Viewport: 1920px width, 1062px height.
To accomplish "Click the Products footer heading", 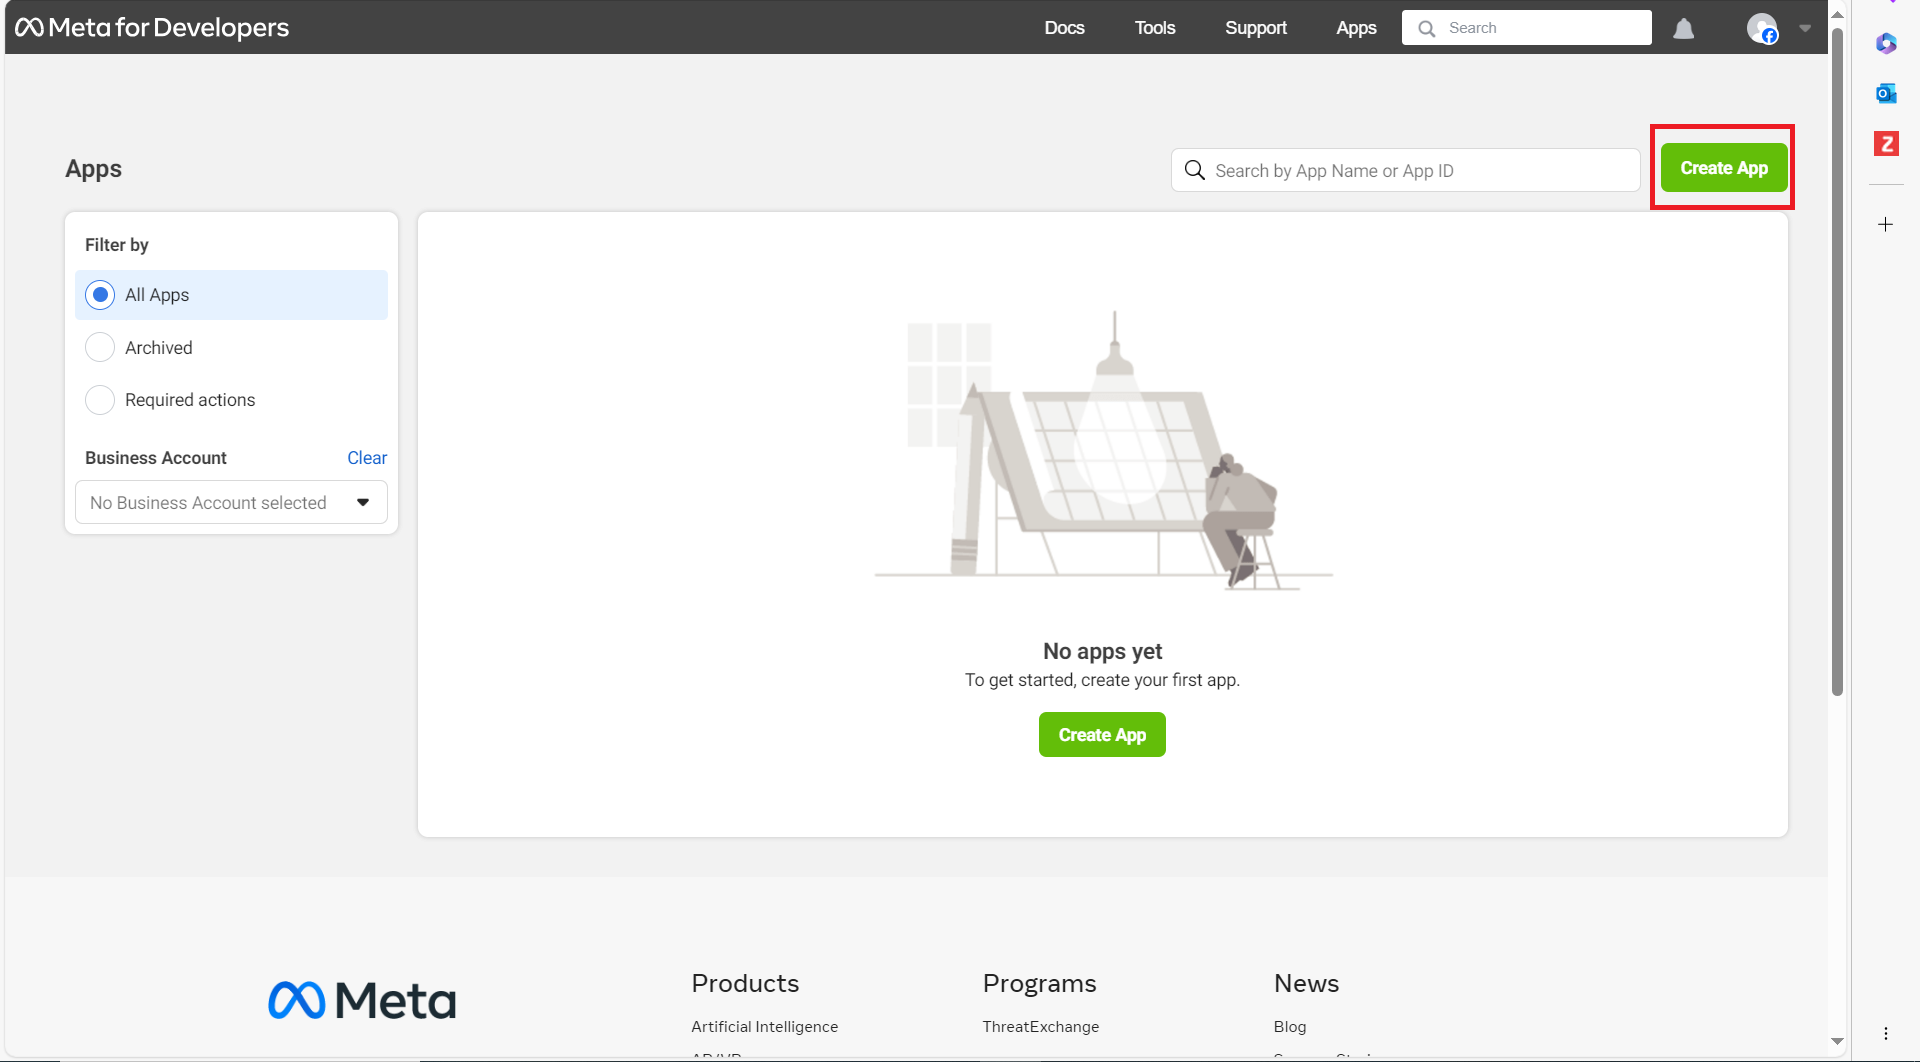I will [745, 983].
